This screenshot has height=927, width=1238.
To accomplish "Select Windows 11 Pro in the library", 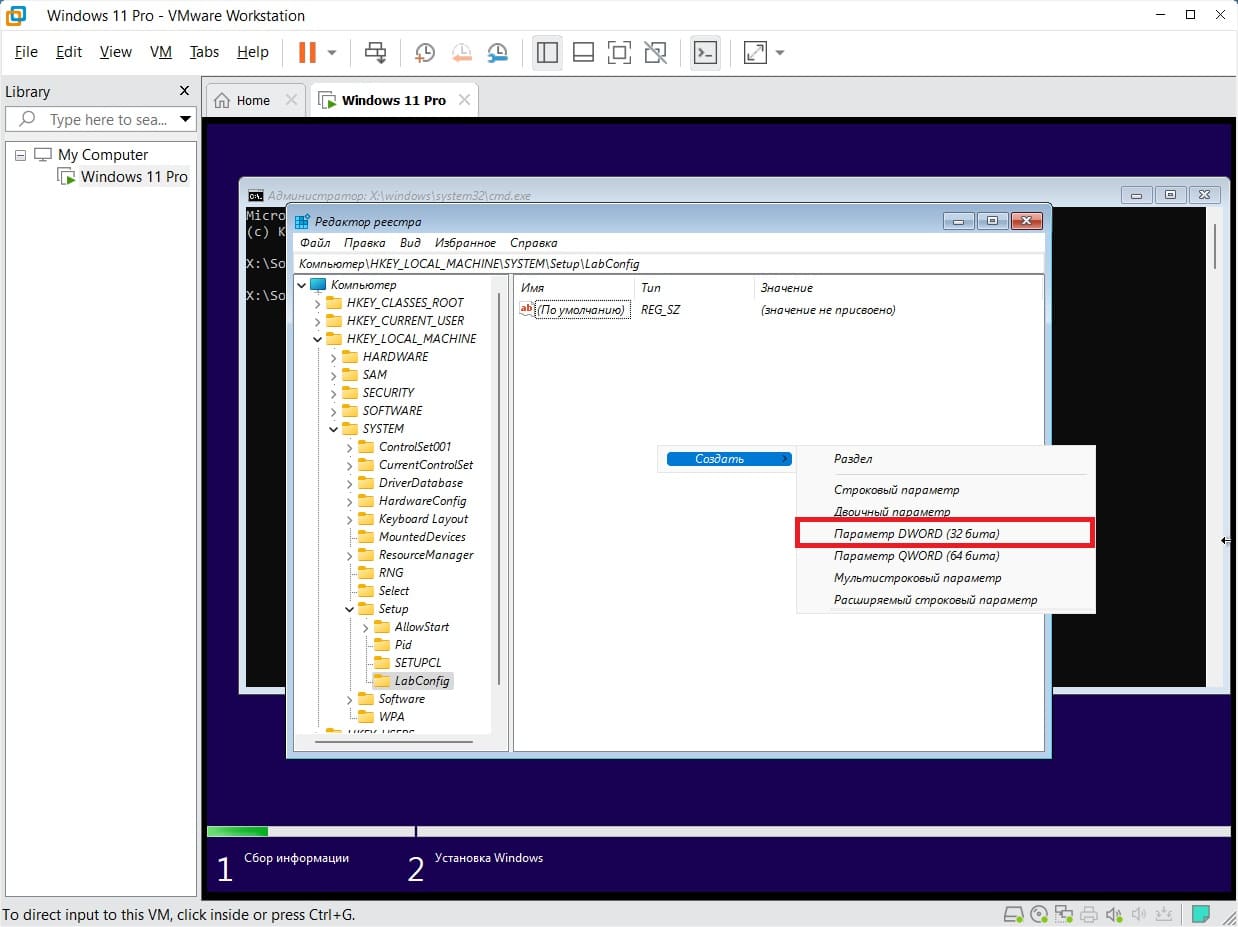I will (x=134, y=177).
